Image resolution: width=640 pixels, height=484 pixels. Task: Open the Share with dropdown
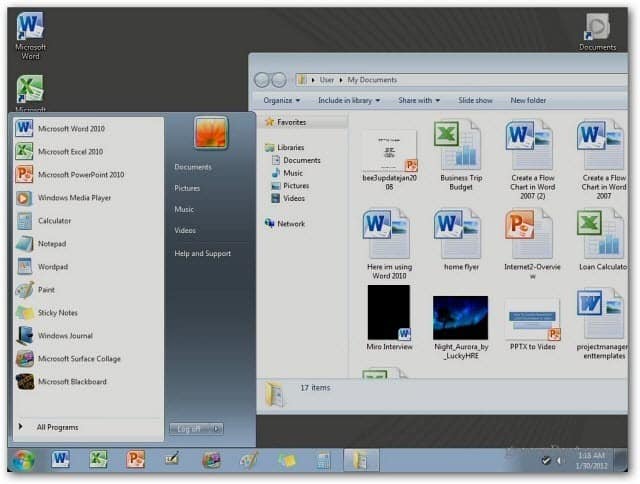[x=419, y=100]
